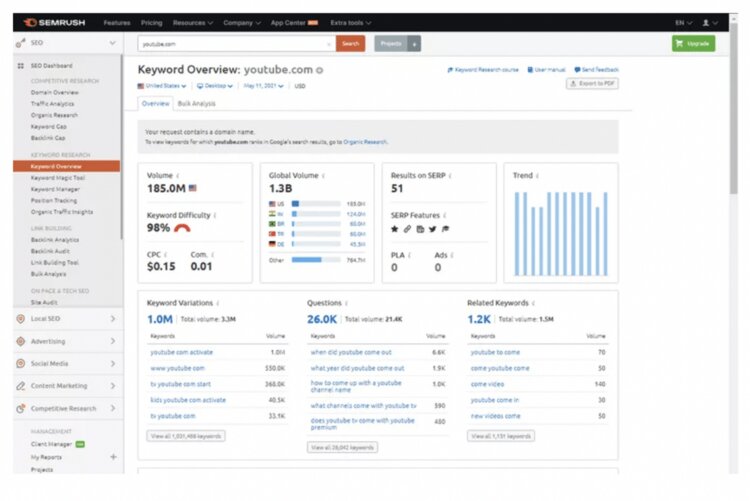This screenshot has height=501, width=750.
Task: Expand Local SEO section
Action: click(x=66, y=319)
